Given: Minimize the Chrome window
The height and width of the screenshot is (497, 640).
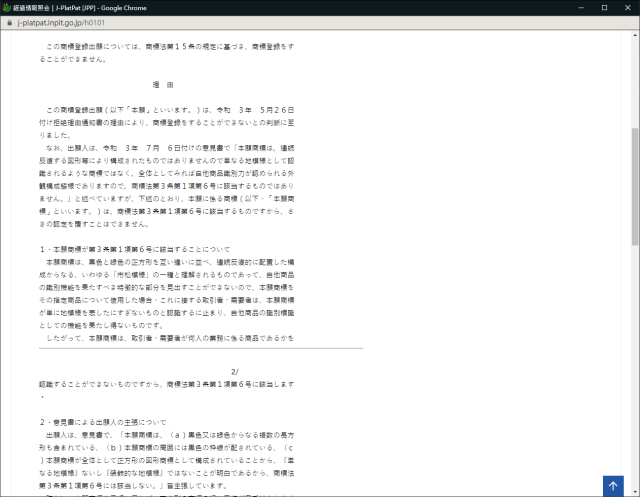Looking at the screenshot, I should tap(577, 7).
